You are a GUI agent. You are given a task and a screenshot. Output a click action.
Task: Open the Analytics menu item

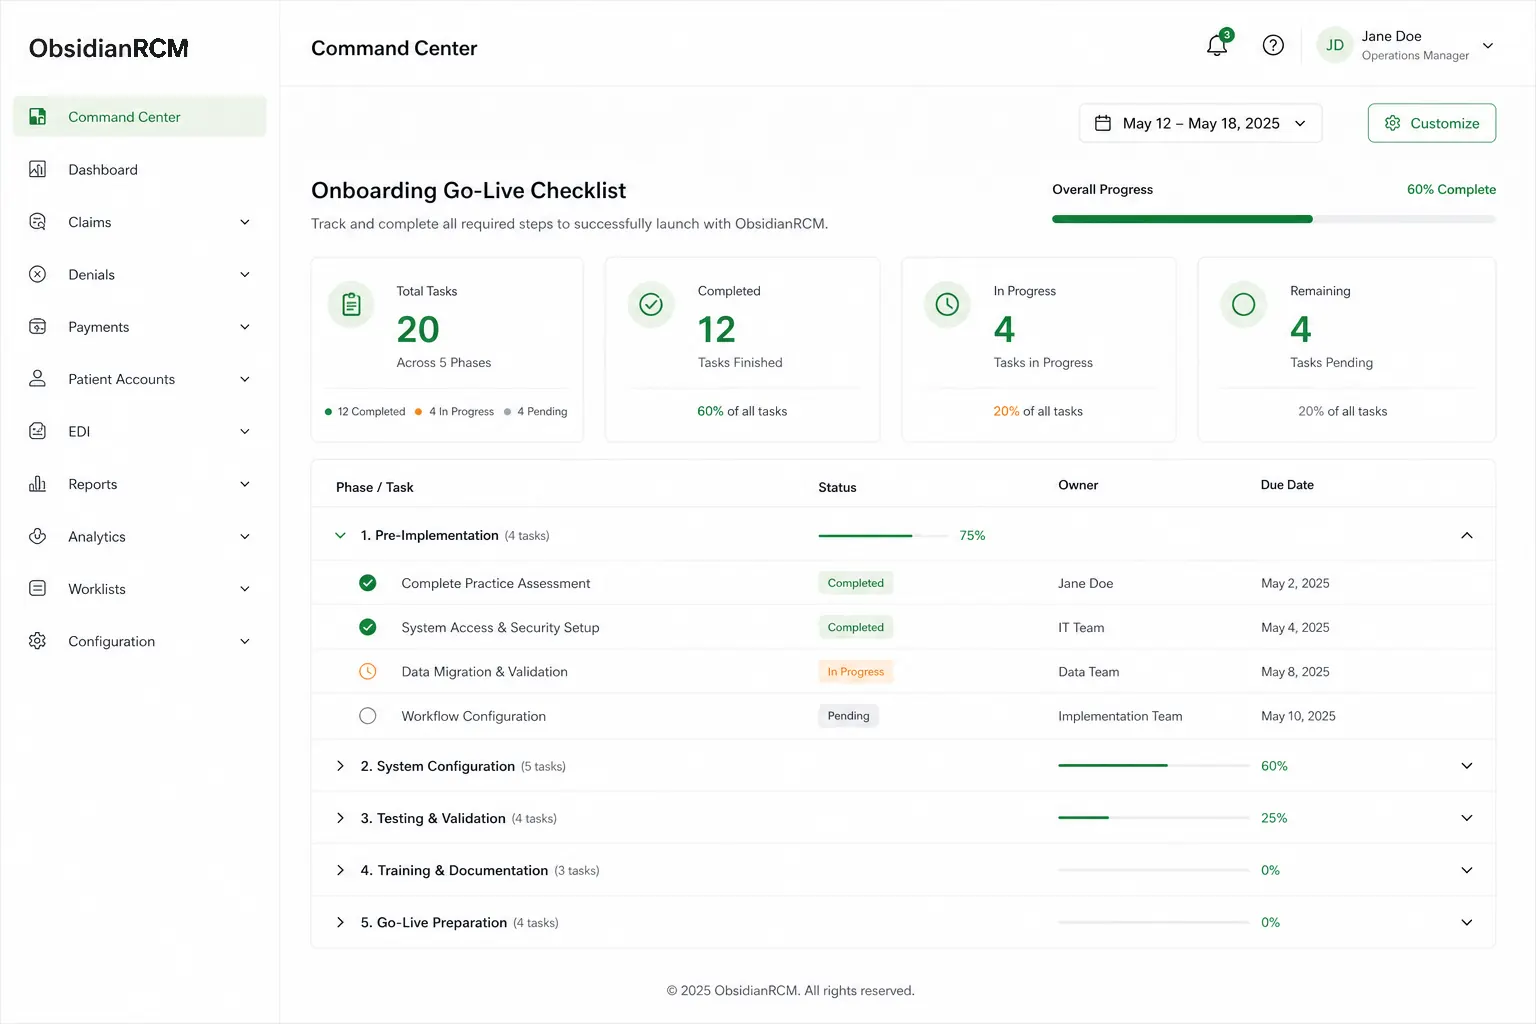pyautogui.click(x=140, y=536)
